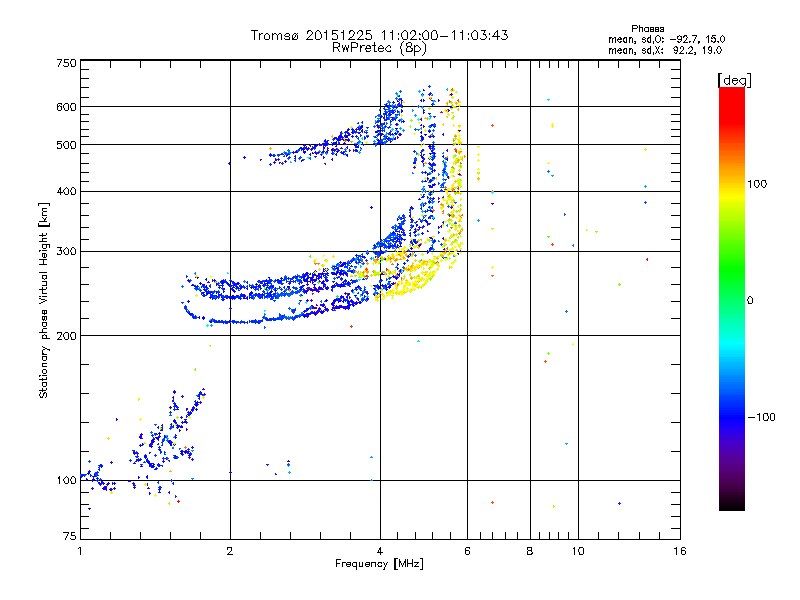
Task: Click the 'mean, sd,X: 92.2, 19.0' text
Action: [x=665, y=50]
